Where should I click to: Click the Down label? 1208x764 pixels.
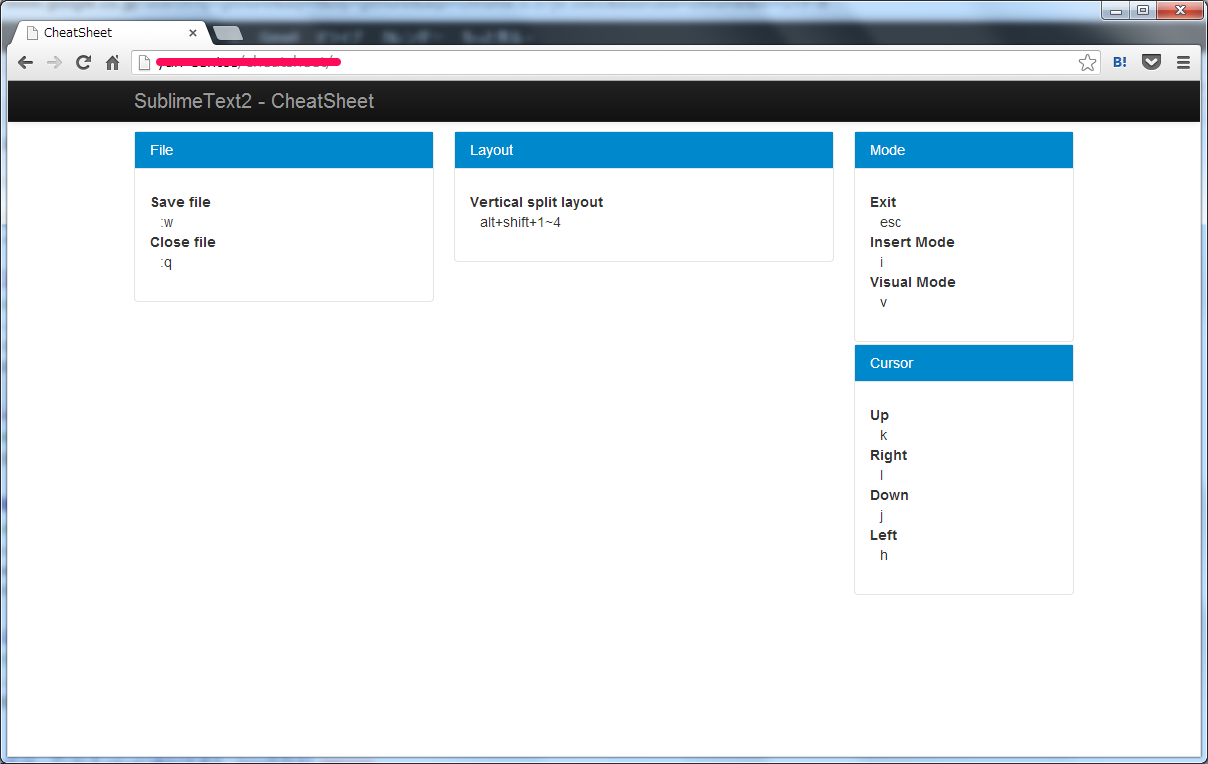click(x=889, y=495)
